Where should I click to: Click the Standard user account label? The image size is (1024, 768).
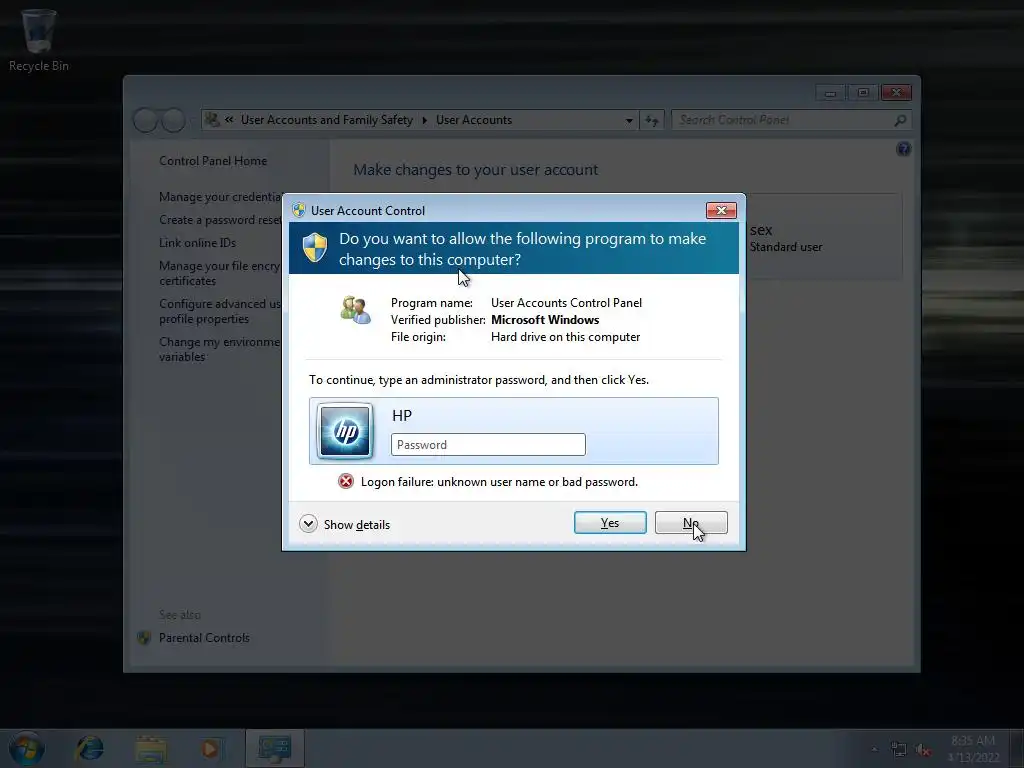786,247
